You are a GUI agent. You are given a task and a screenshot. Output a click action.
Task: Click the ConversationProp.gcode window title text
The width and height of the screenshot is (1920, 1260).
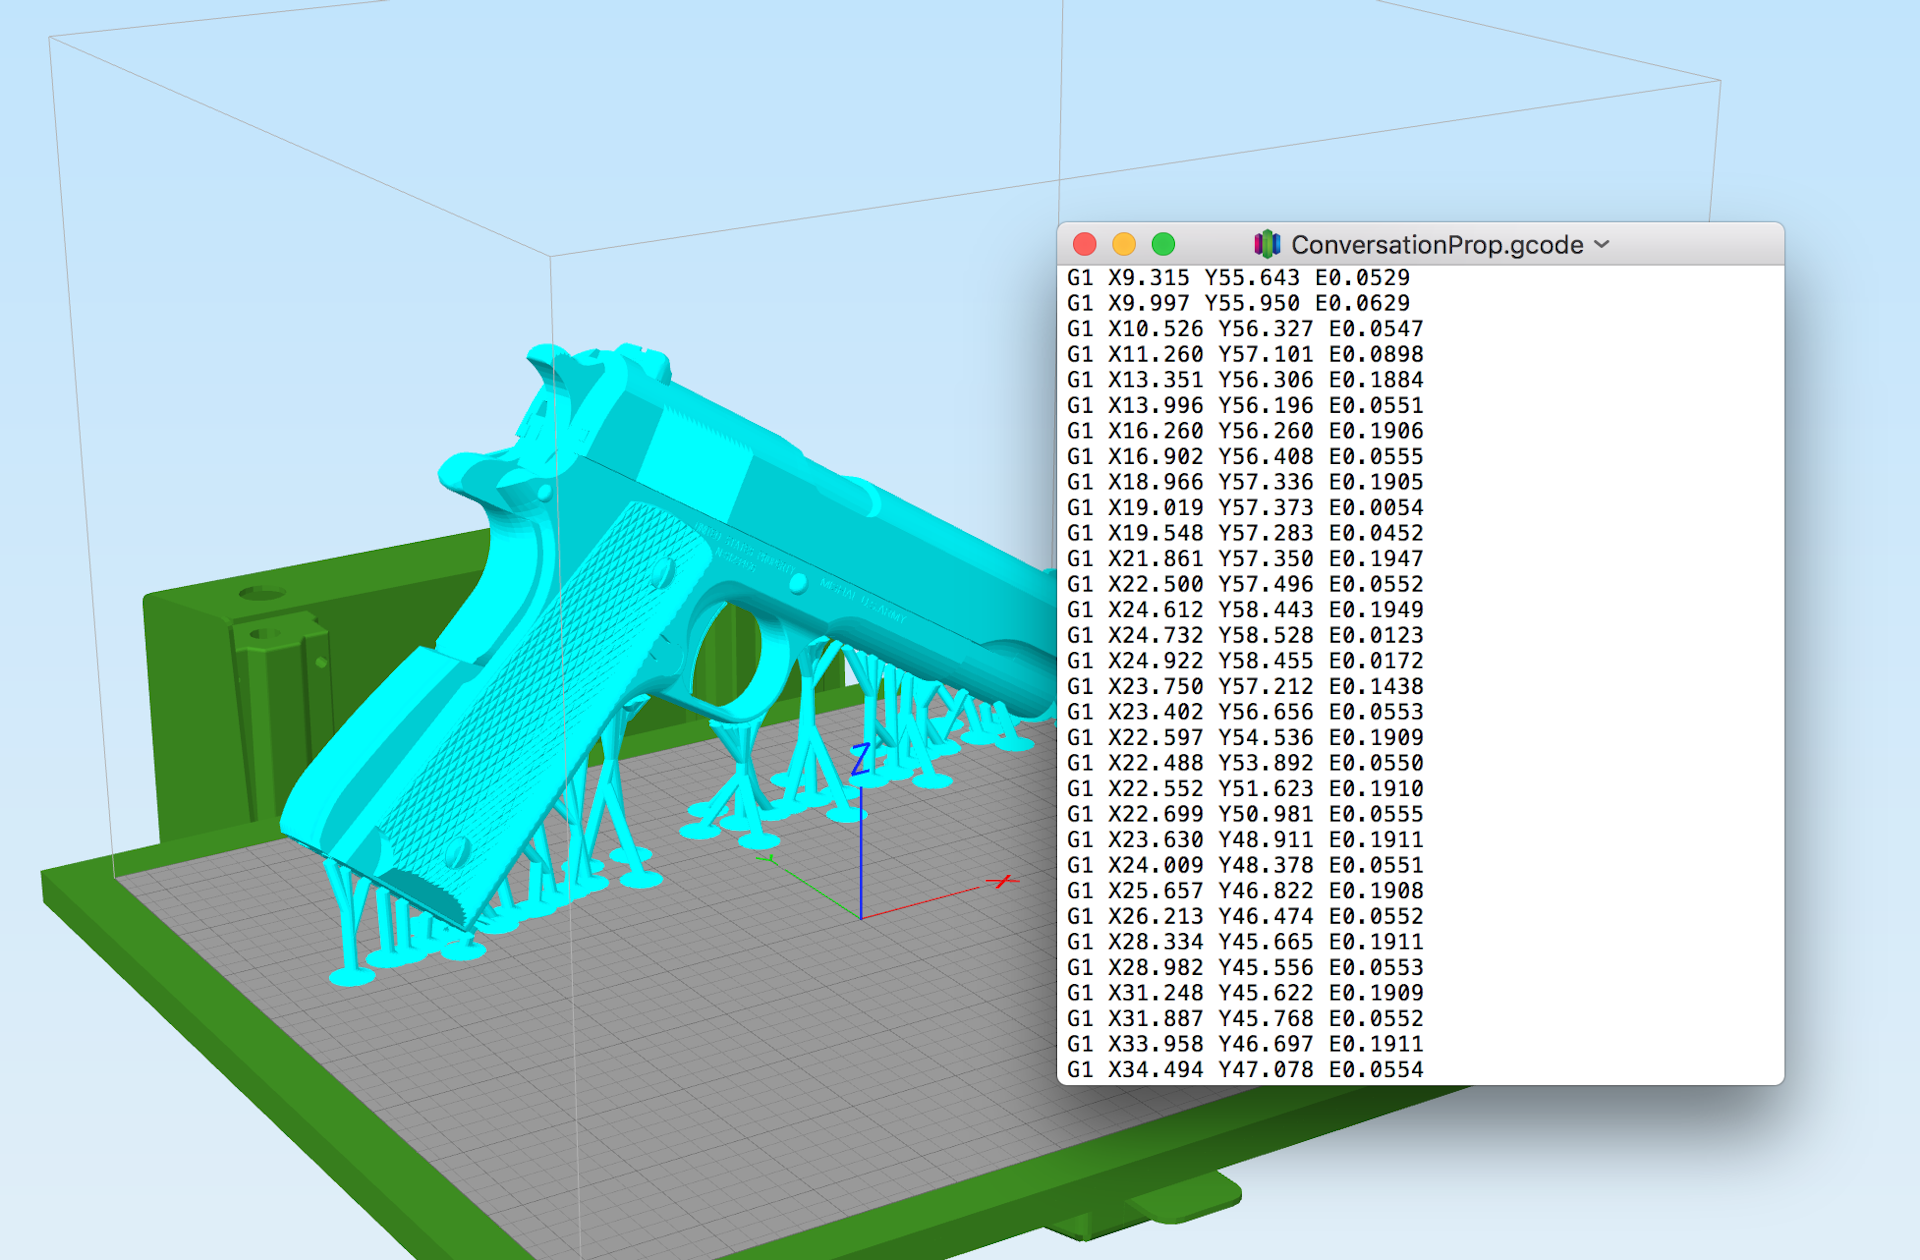click(x=1436, y=245)
